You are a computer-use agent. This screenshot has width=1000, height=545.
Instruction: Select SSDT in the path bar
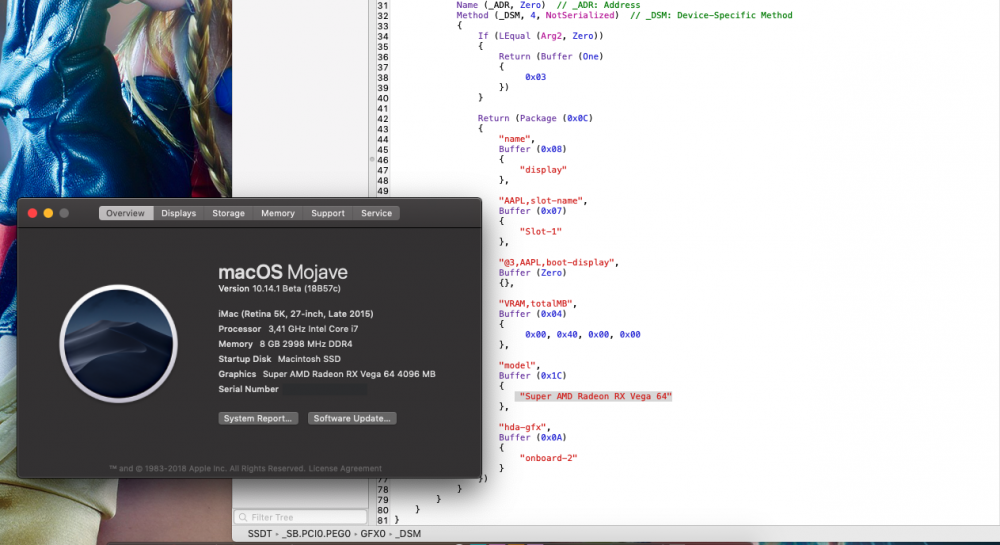tap(260, 534)
